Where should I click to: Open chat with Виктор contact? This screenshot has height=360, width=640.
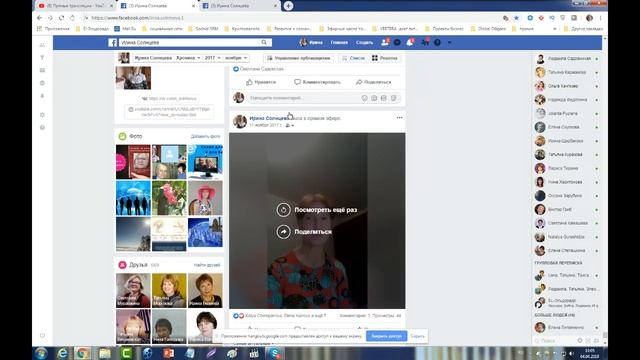[x=567, y=209]
